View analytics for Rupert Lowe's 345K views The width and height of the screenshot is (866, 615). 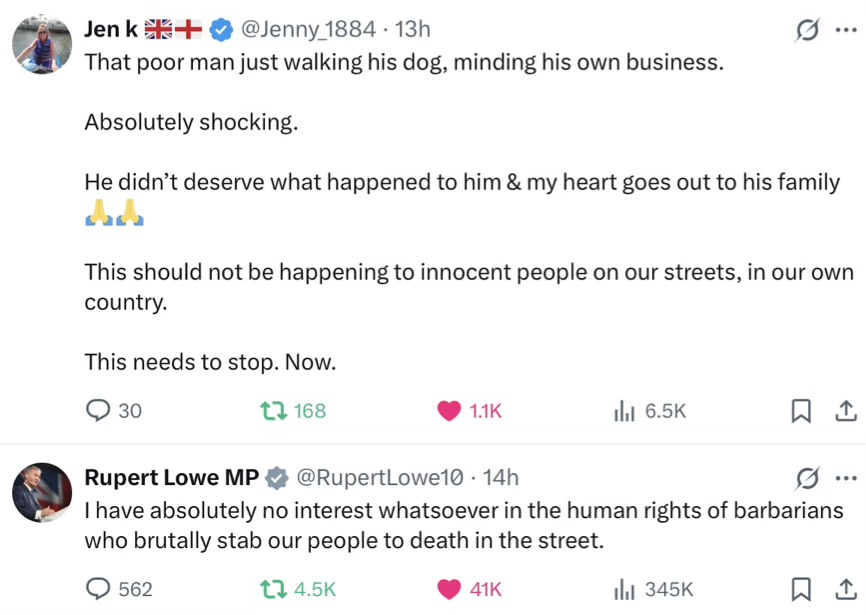click(x=624, y=589)
